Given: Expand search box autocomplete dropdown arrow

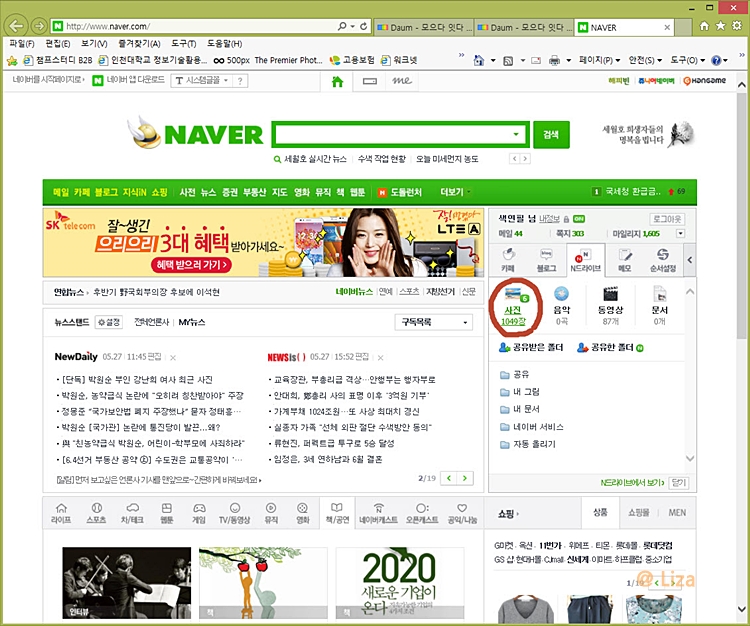Looking at the screenshot, I should point(516,134).
